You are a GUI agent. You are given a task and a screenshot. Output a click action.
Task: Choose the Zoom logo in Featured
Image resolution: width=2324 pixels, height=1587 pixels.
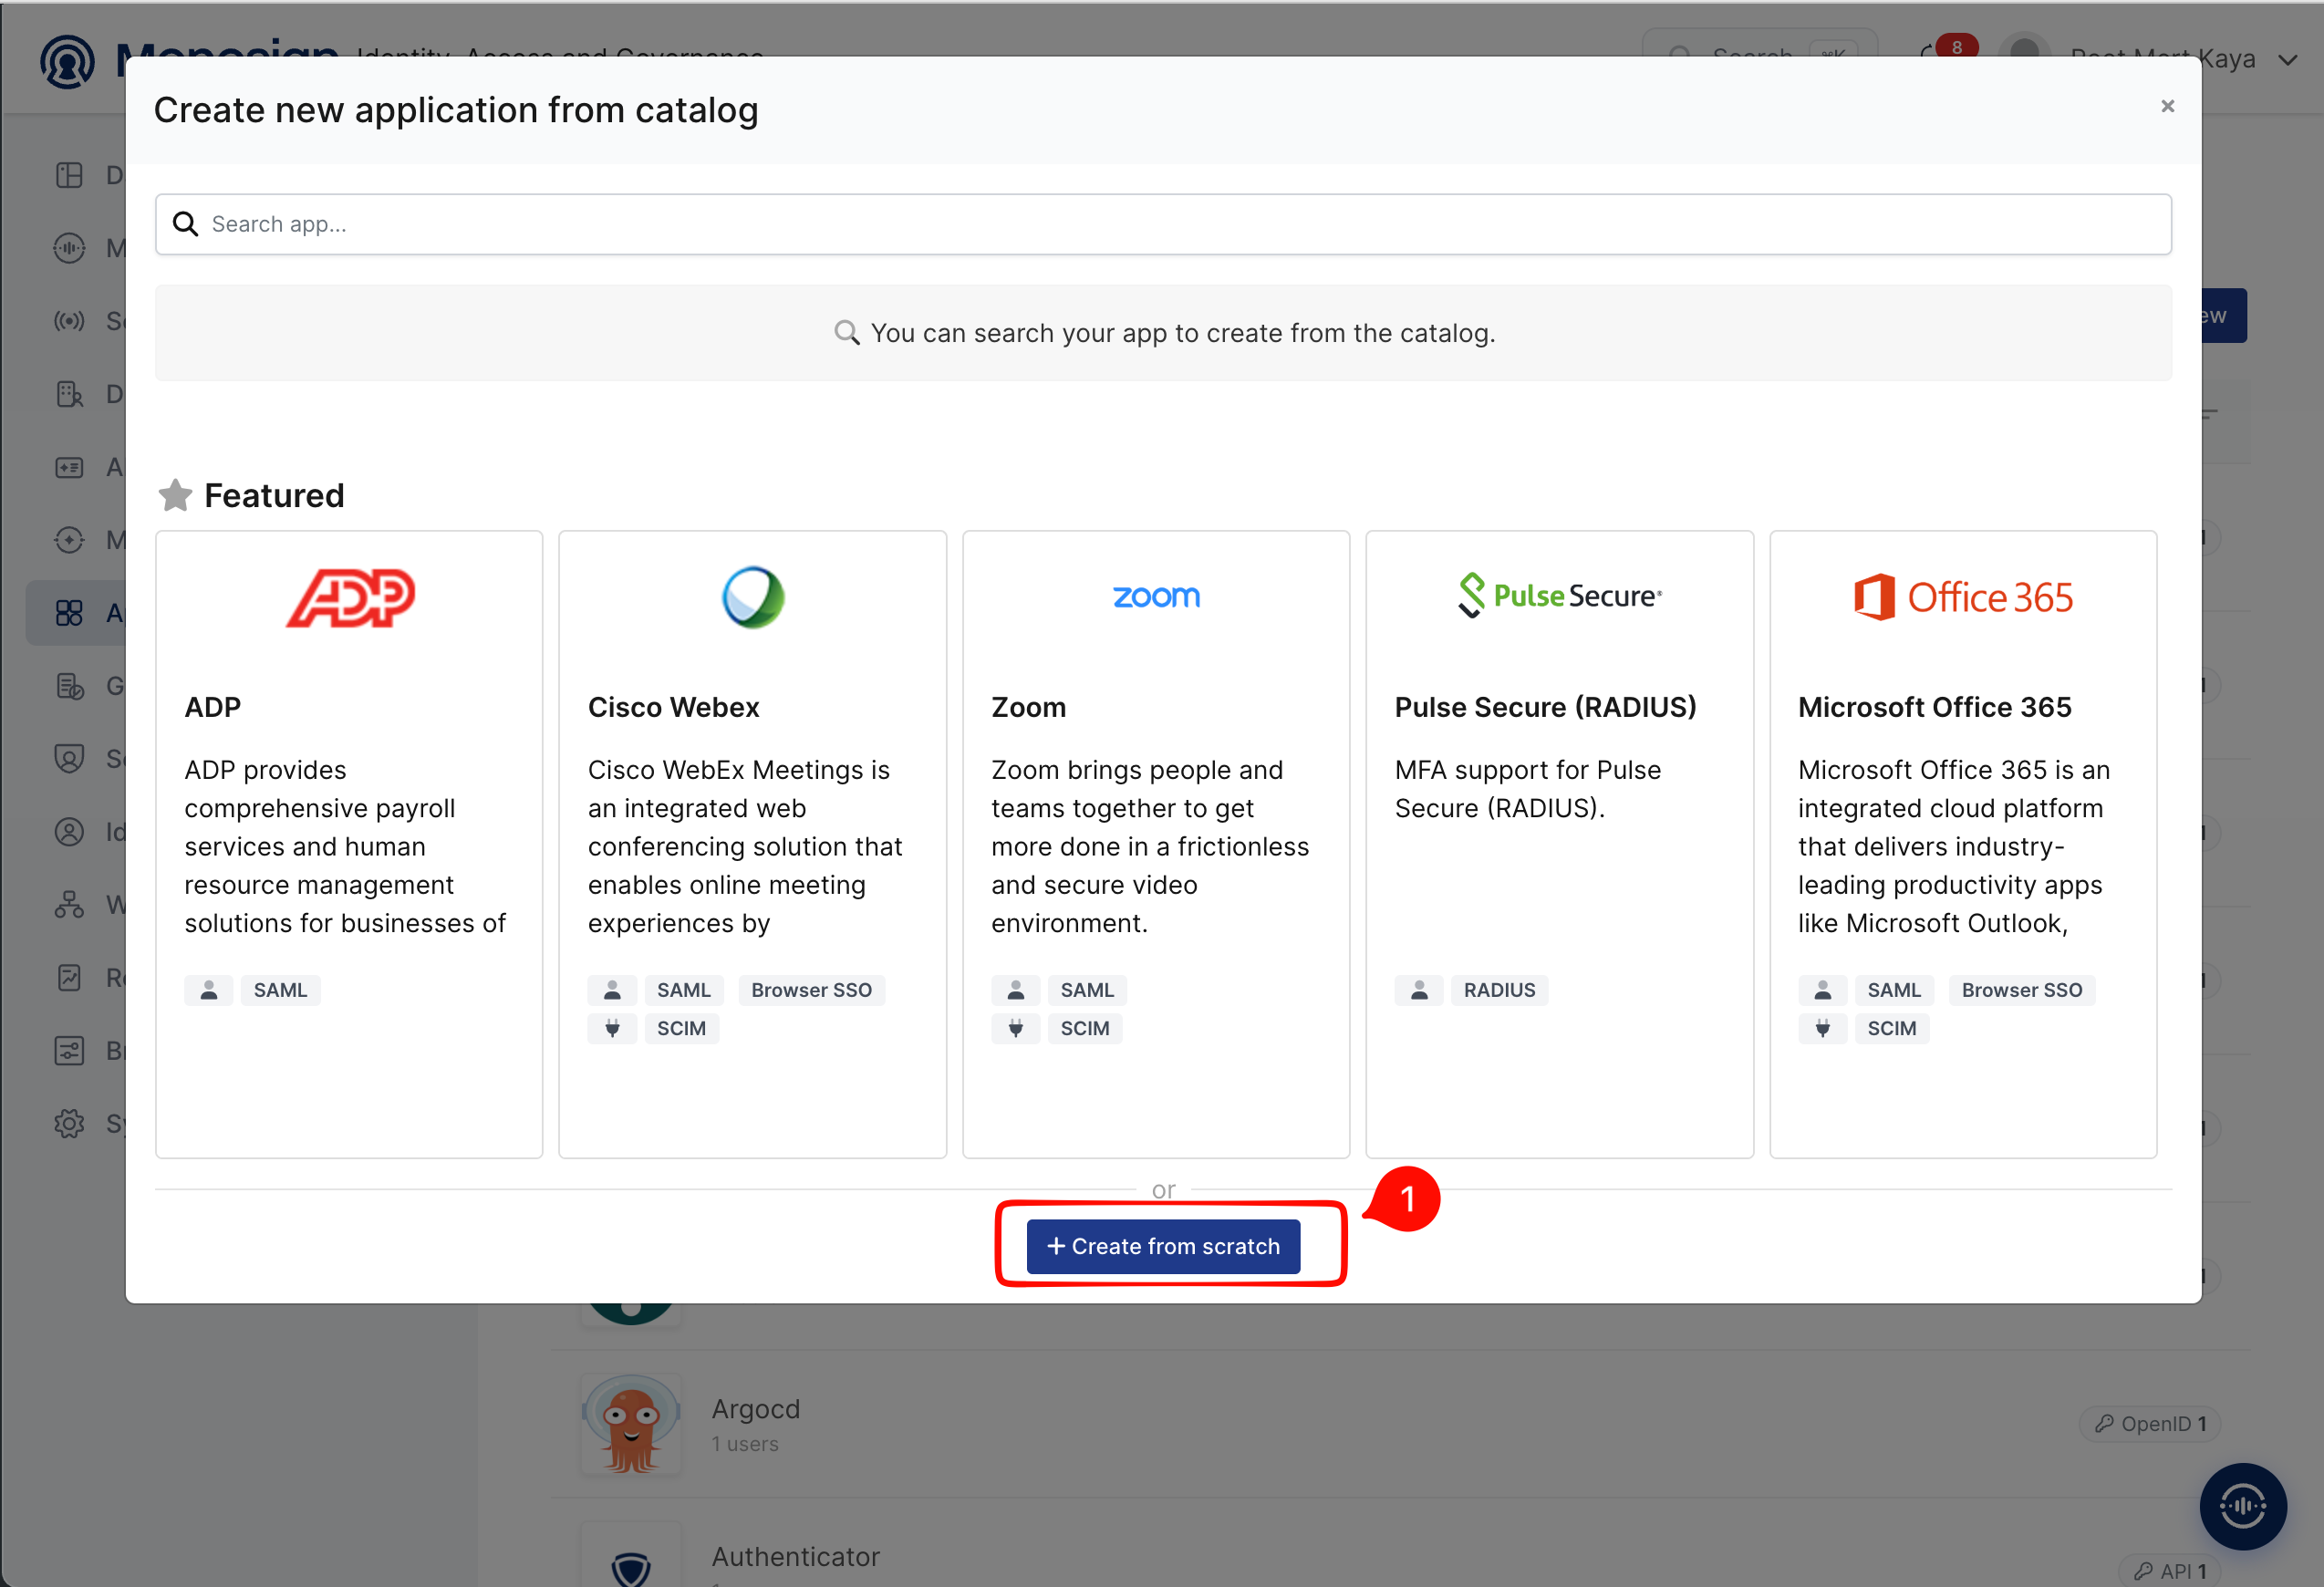1156,597
